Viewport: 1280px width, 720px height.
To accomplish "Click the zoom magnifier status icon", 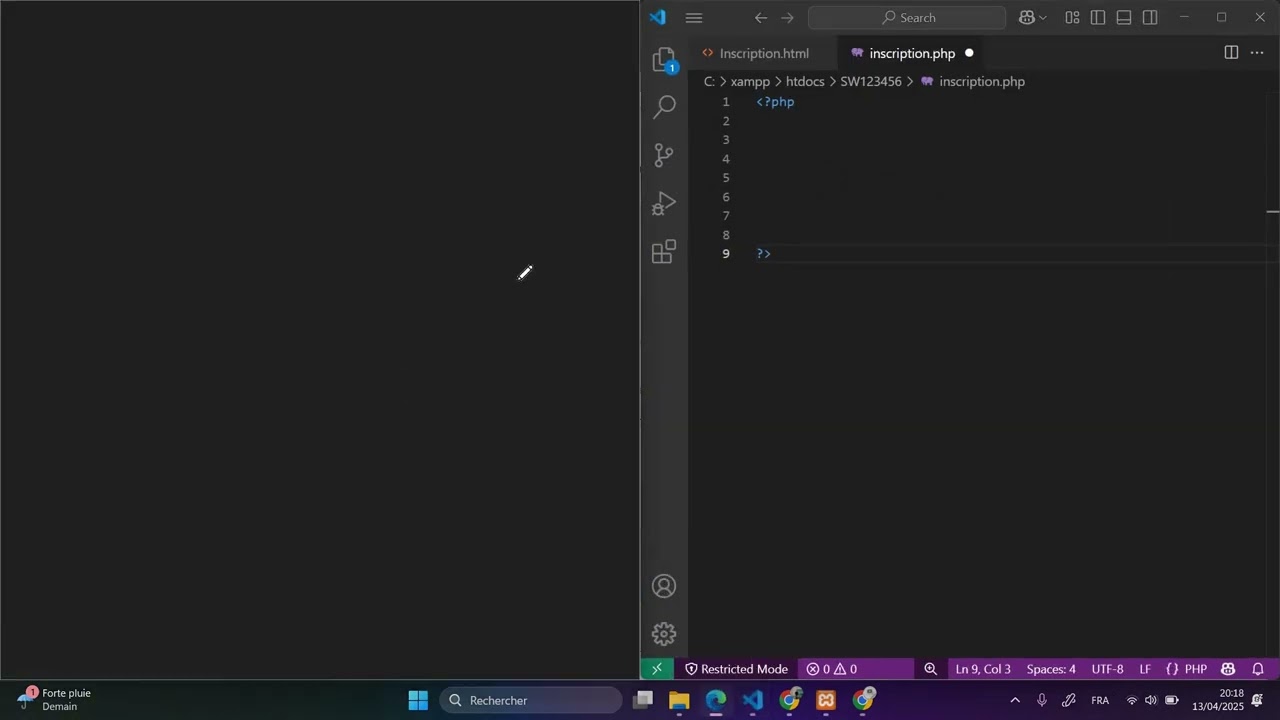I will coord(930,669).
